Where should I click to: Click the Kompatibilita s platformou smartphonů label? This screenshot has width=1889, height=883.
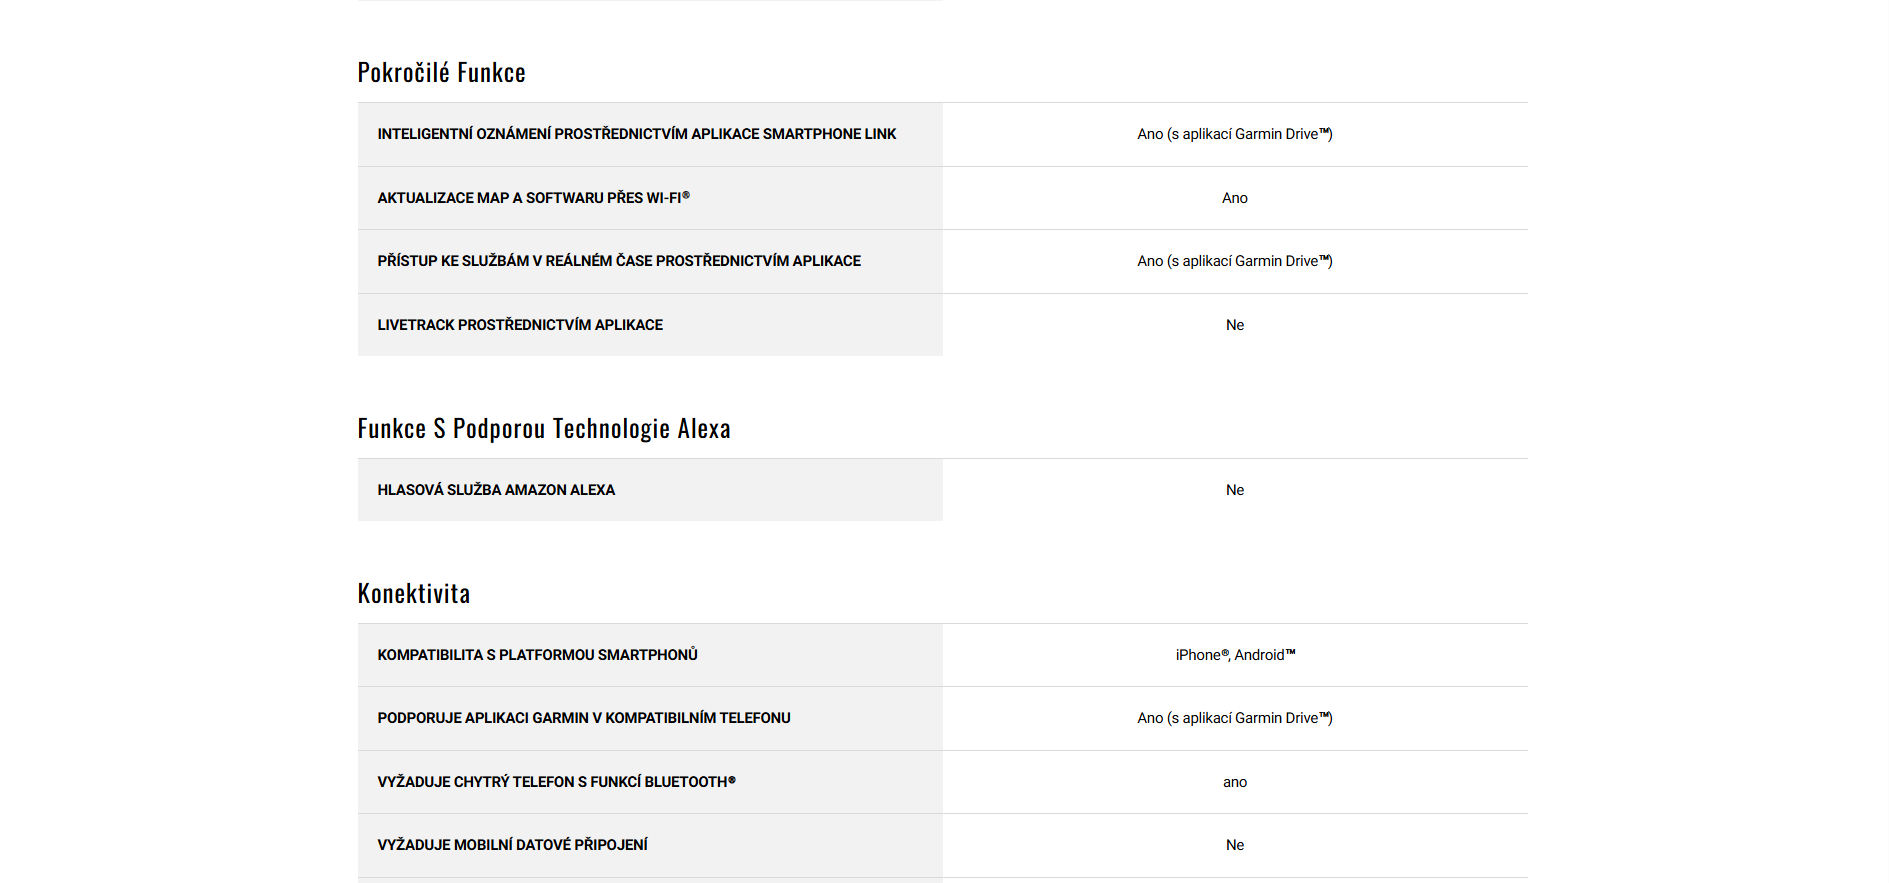pos(537,655)
